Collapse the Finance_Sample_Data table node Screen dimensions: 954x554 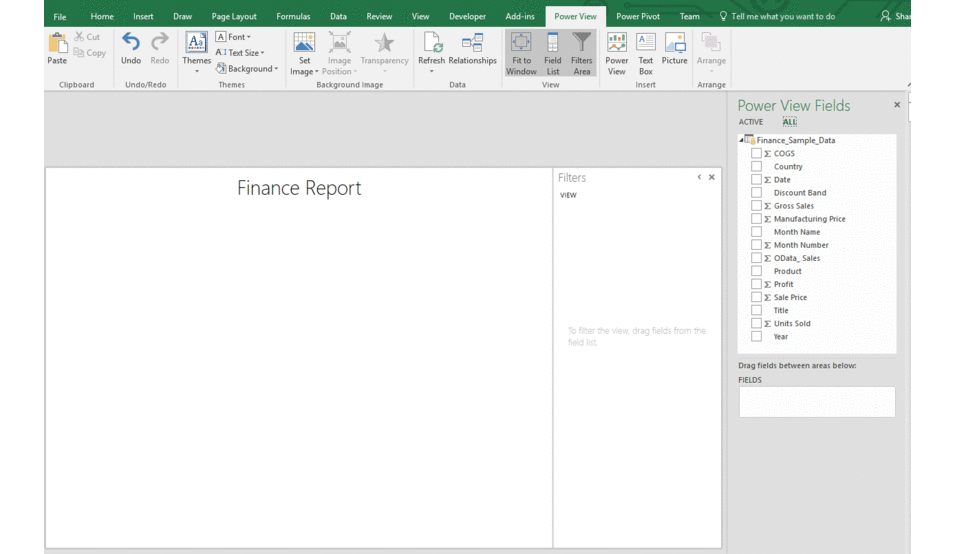742,140
